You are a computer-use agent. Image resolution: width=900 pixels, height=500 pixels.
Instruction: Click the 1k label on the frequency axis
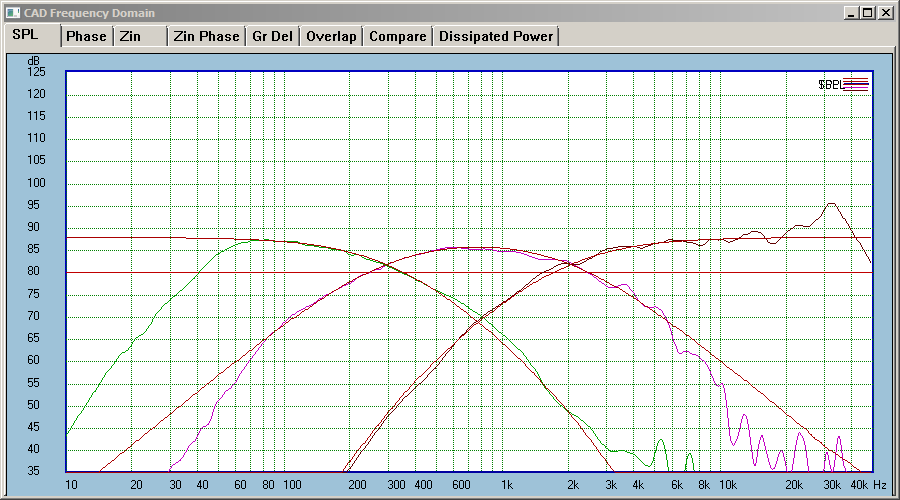507,485
